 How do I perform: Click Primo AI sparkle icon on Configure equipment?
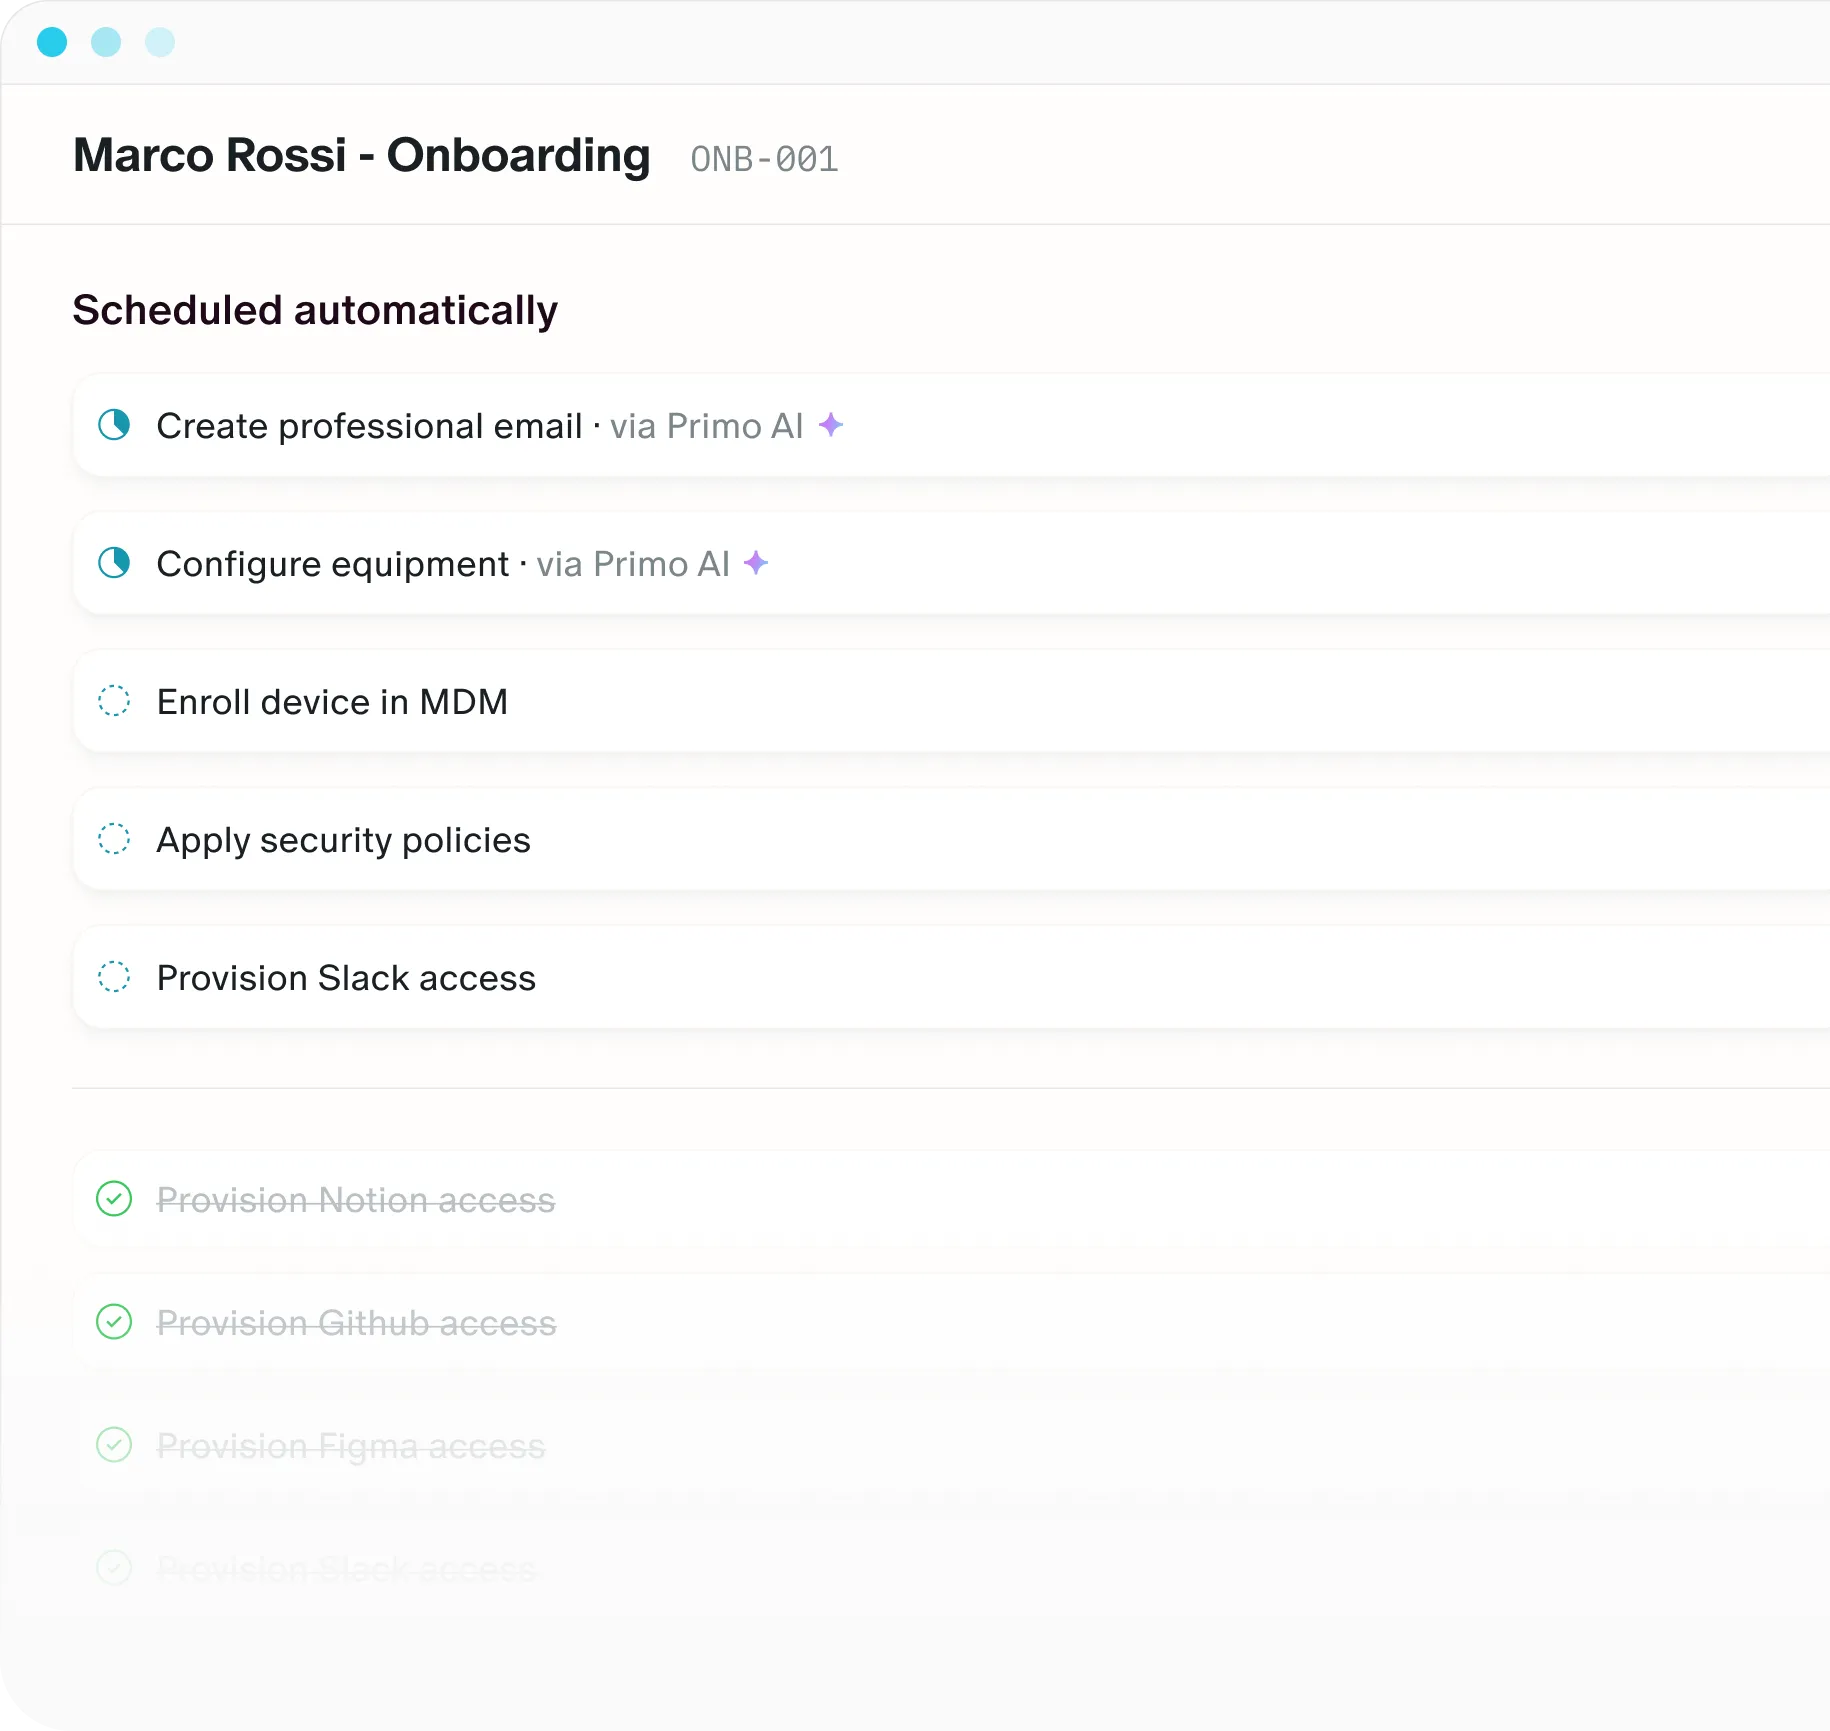point(756,563)
